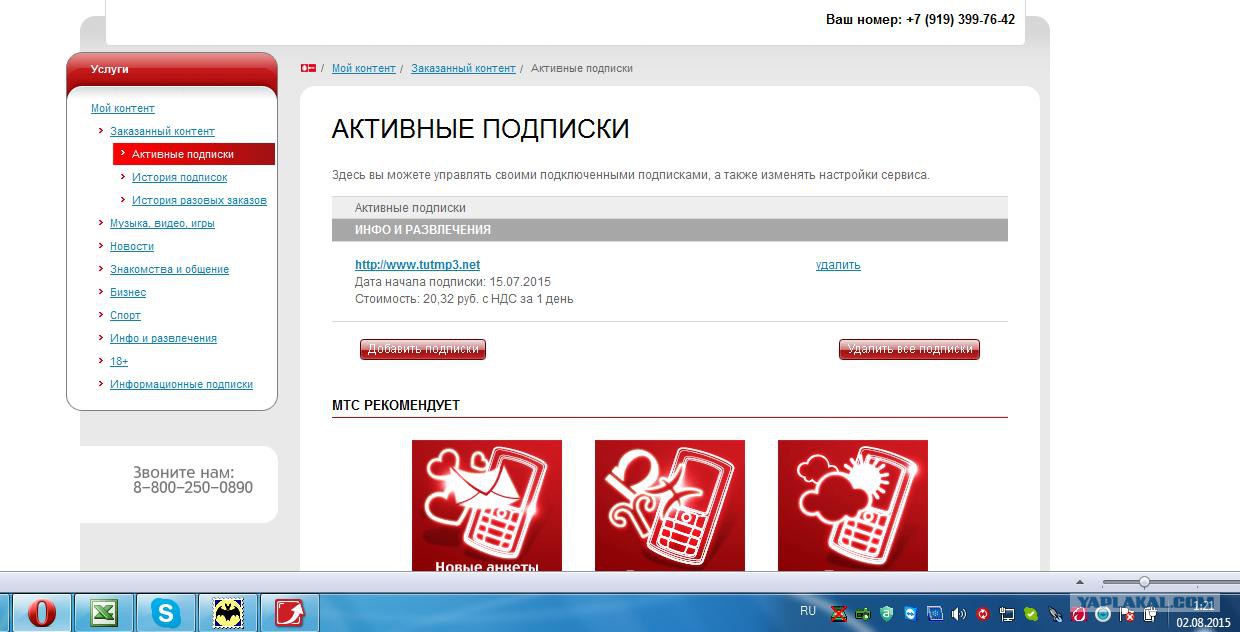The width and height of the screenshot is (1240, 632).
Task: Open the red arrow app in taskbar
Action: [290, 612]
